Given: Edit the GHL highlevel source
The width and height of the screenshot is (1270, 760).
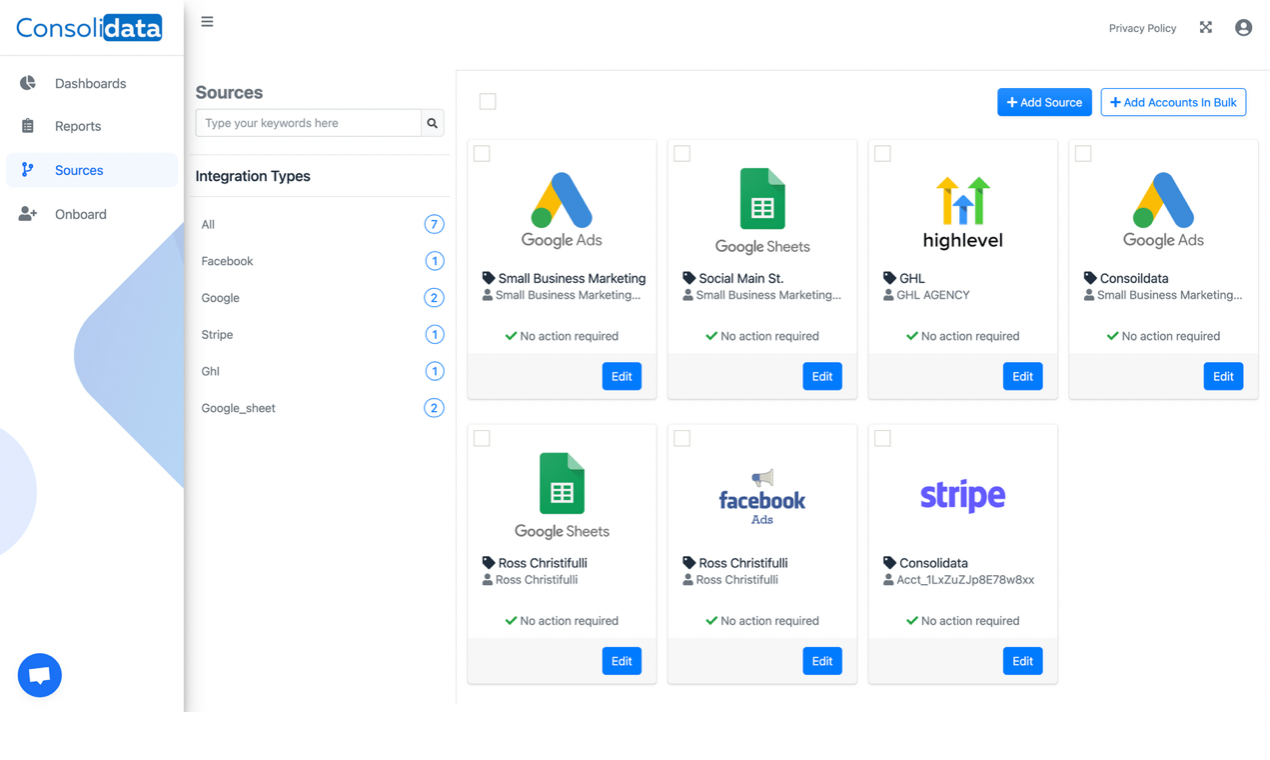Looking at the screenshot, I should click(x=1022, y=376).
